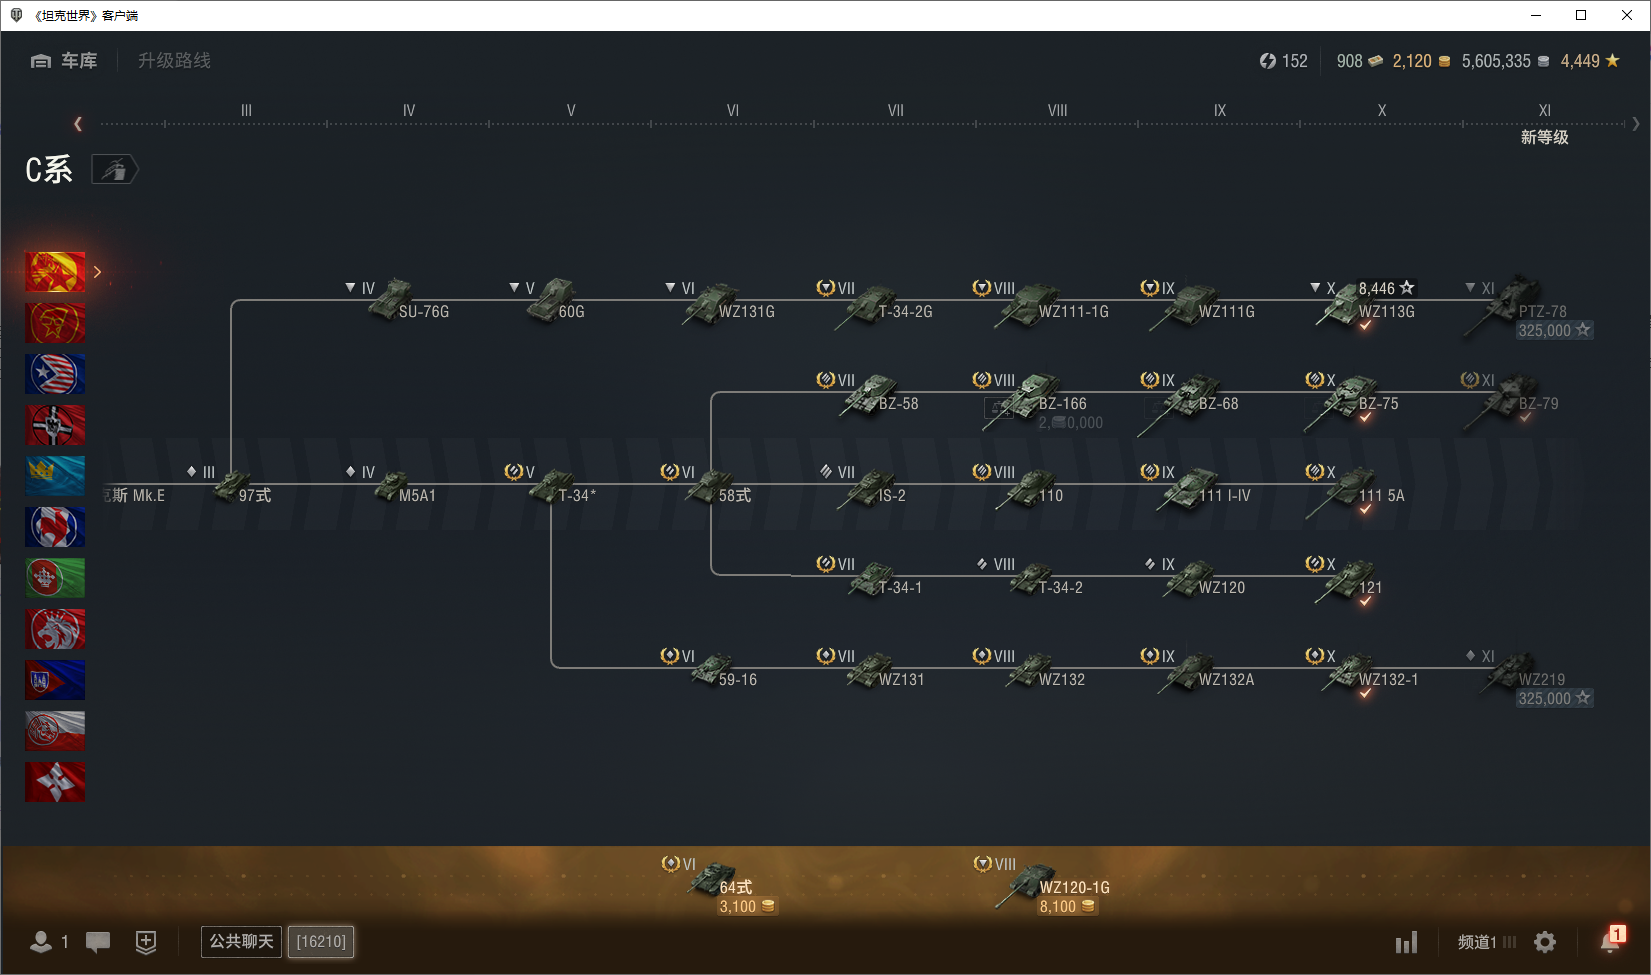Toggle C系 tech tree view icon
The width and height of the screenshot is (1651, 975).
115,170
